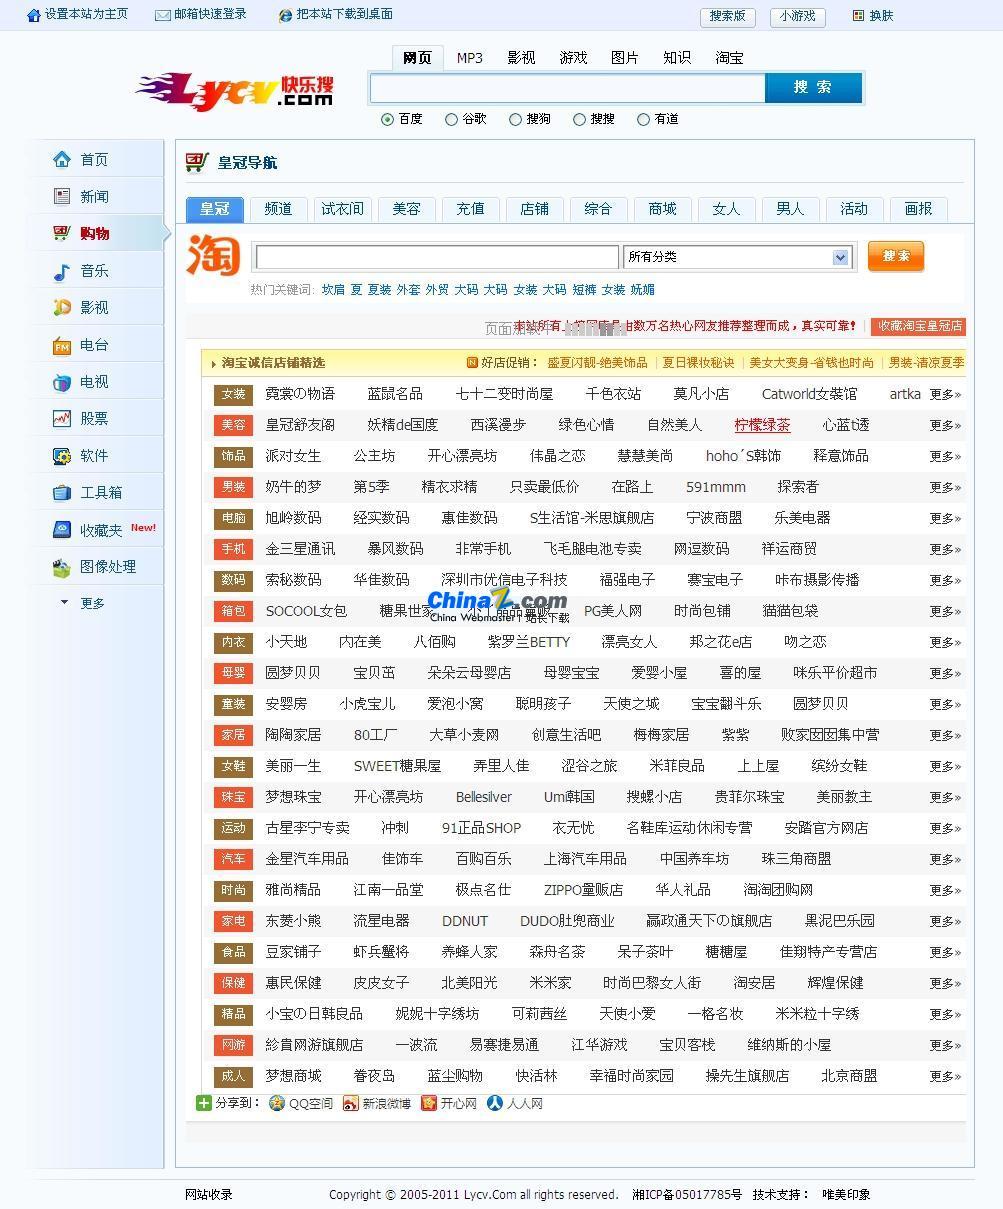Click the 新浪微博 share icon
The height and width of the screenshot is (1209, 1003).
[350, 1103]
